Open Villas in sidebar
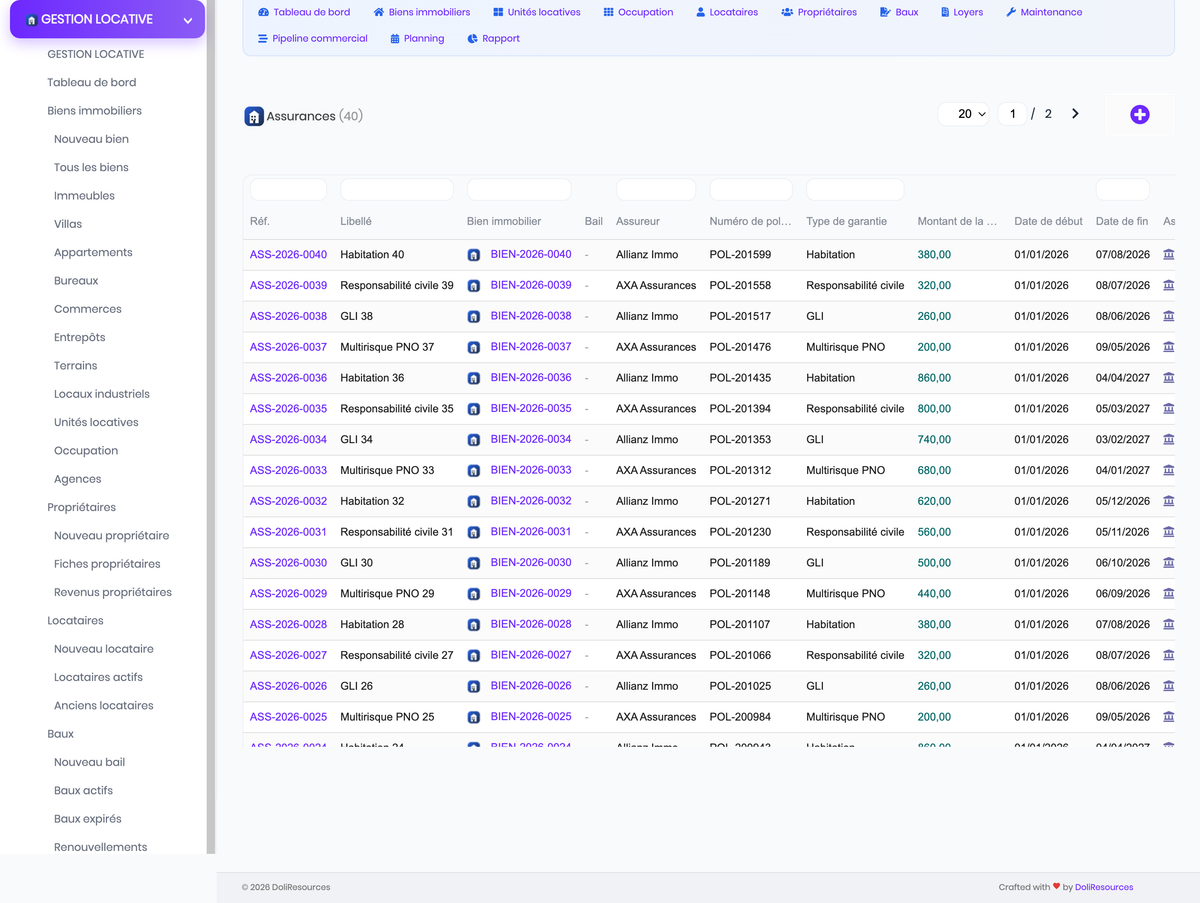The image size is (1200, 903). tap(68, 224)
